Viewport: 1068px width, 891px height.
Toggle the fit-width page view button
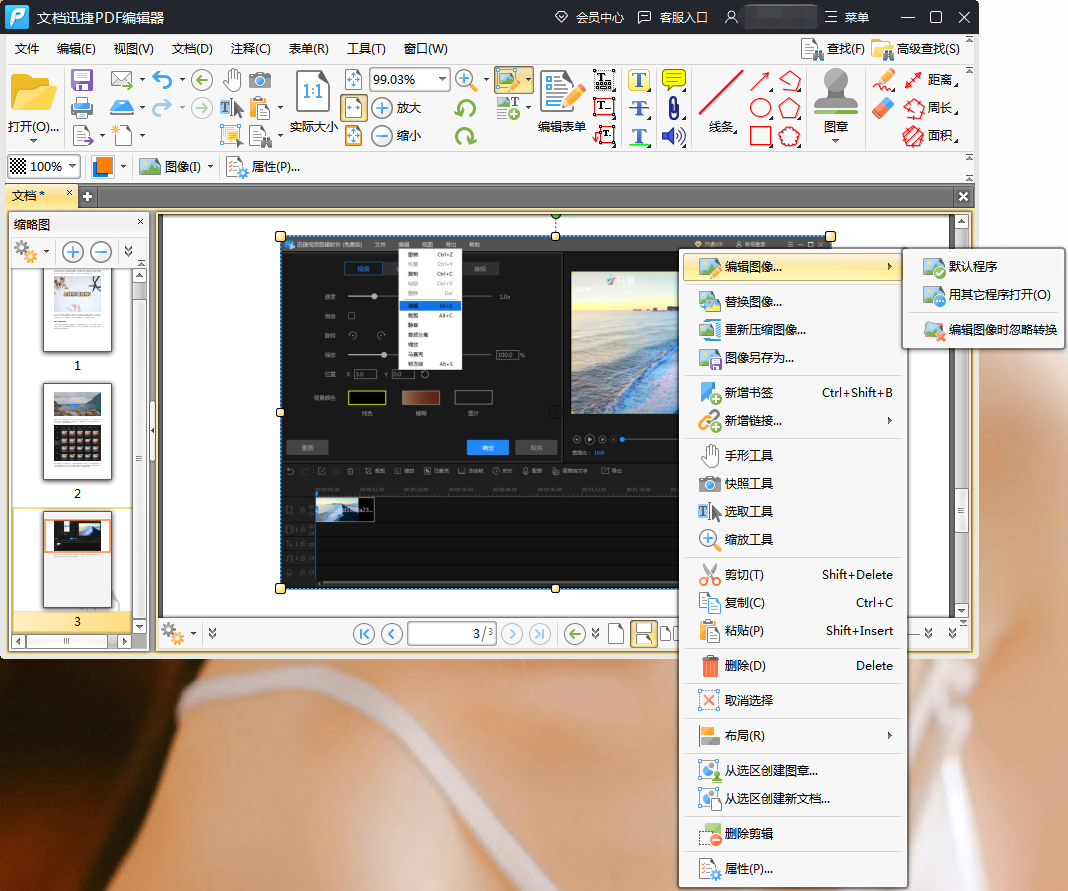tap(353, 108)
